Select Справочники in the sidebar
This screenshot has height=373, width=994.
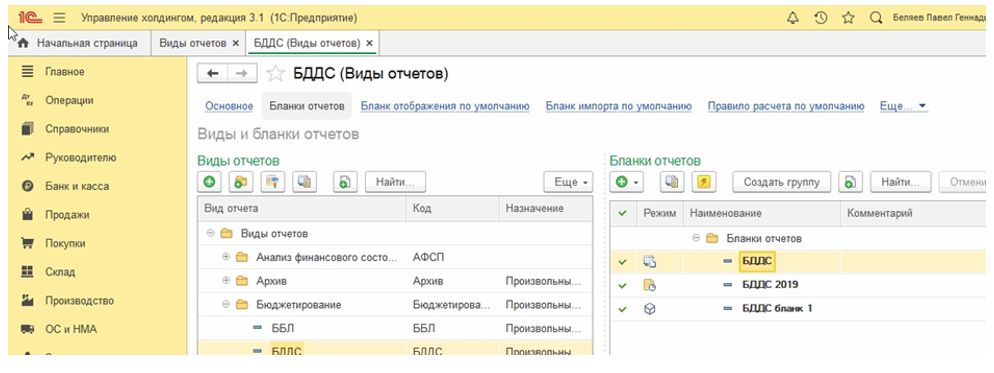pos(77,129)
